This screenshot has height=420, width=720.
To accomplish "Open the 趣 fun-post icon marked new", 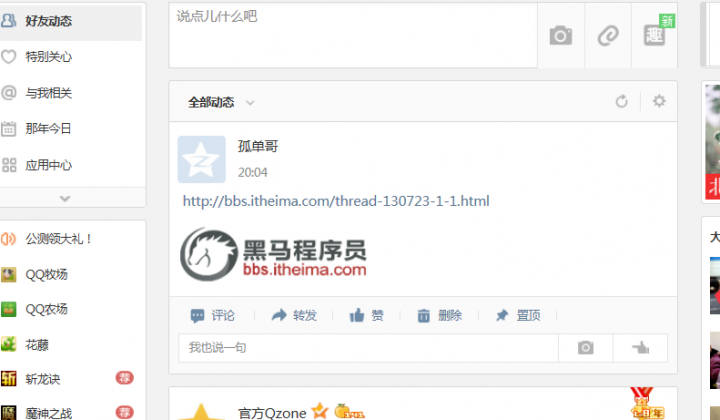I will 654,35.
